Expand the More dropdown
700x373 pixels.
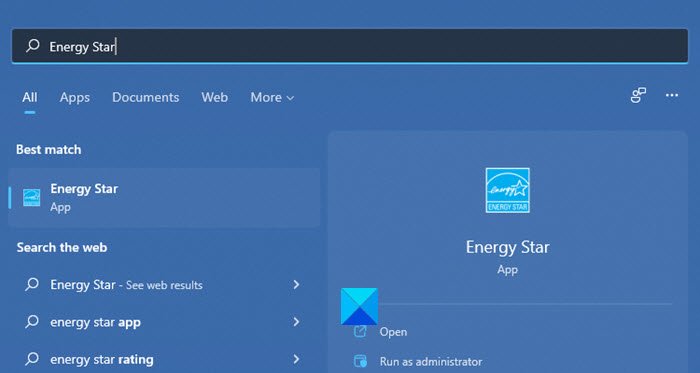(x=272, y=97)
